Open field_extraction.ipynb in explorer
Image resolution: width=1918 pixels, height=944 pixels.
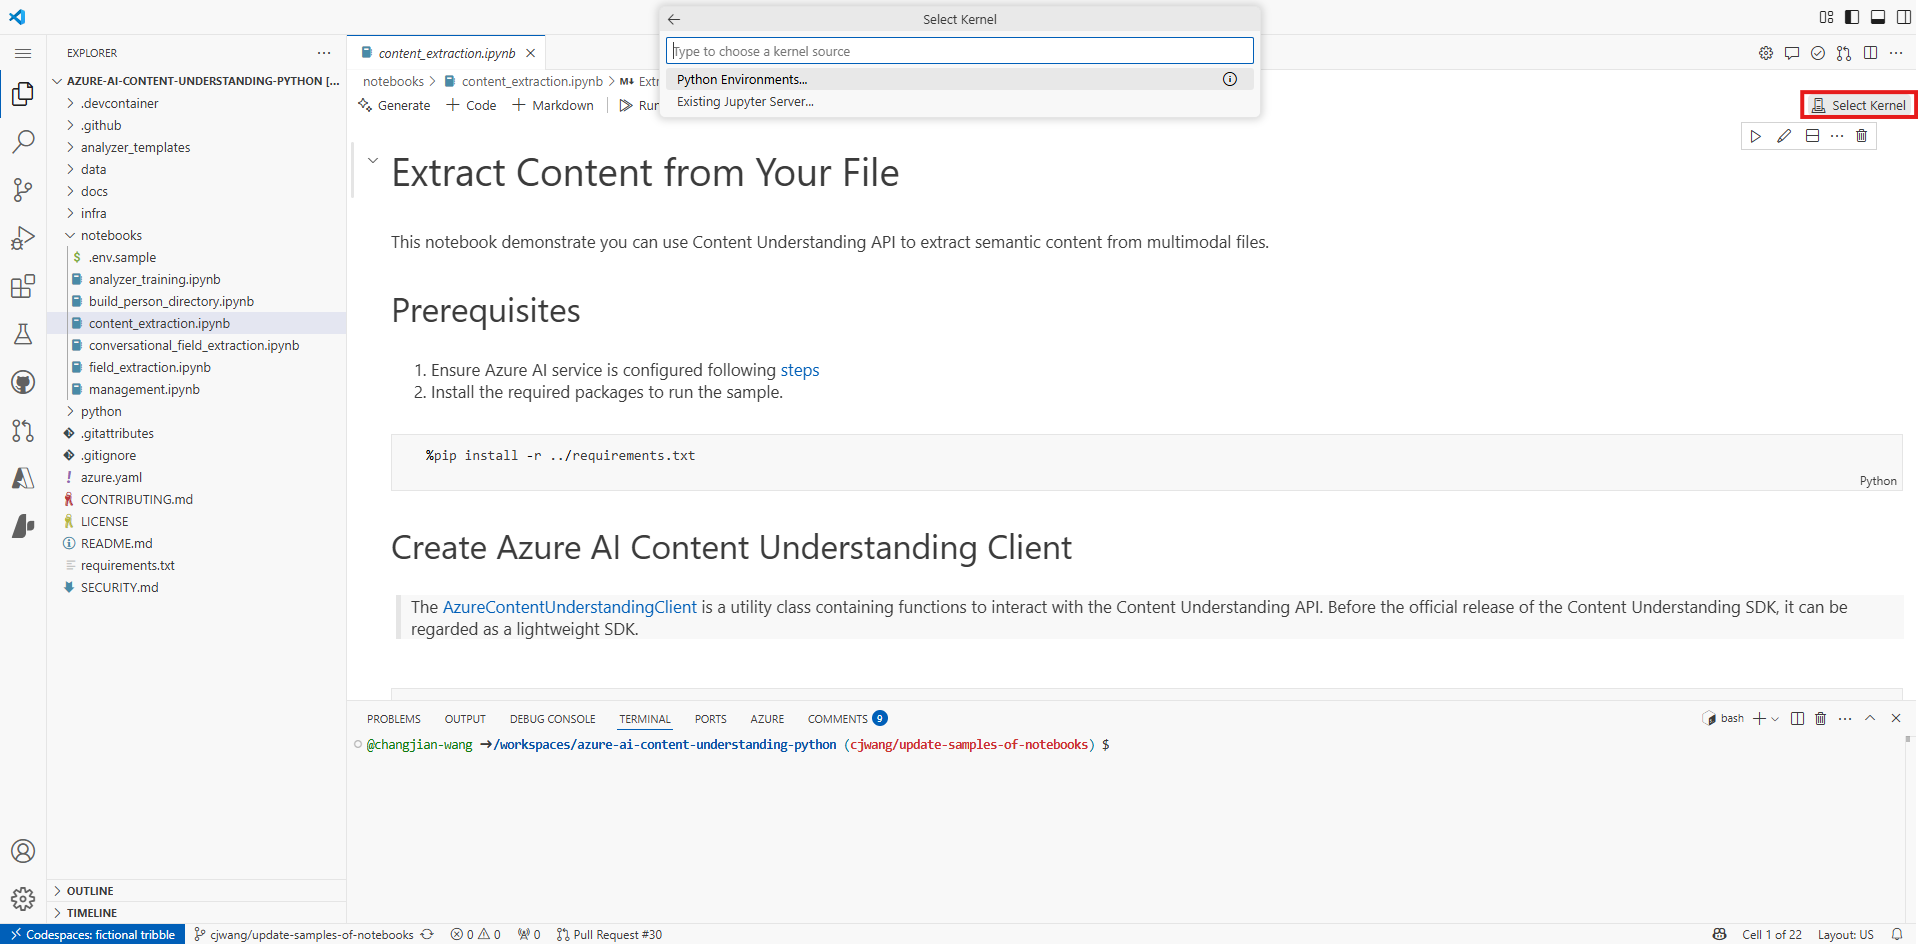pos(149,367)
